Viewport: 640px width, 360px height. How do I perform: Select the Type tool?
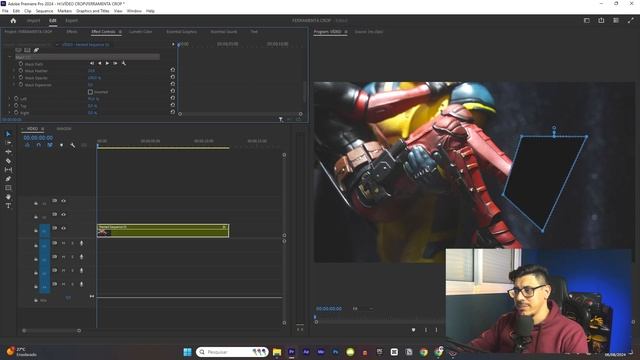pos(8,206)
